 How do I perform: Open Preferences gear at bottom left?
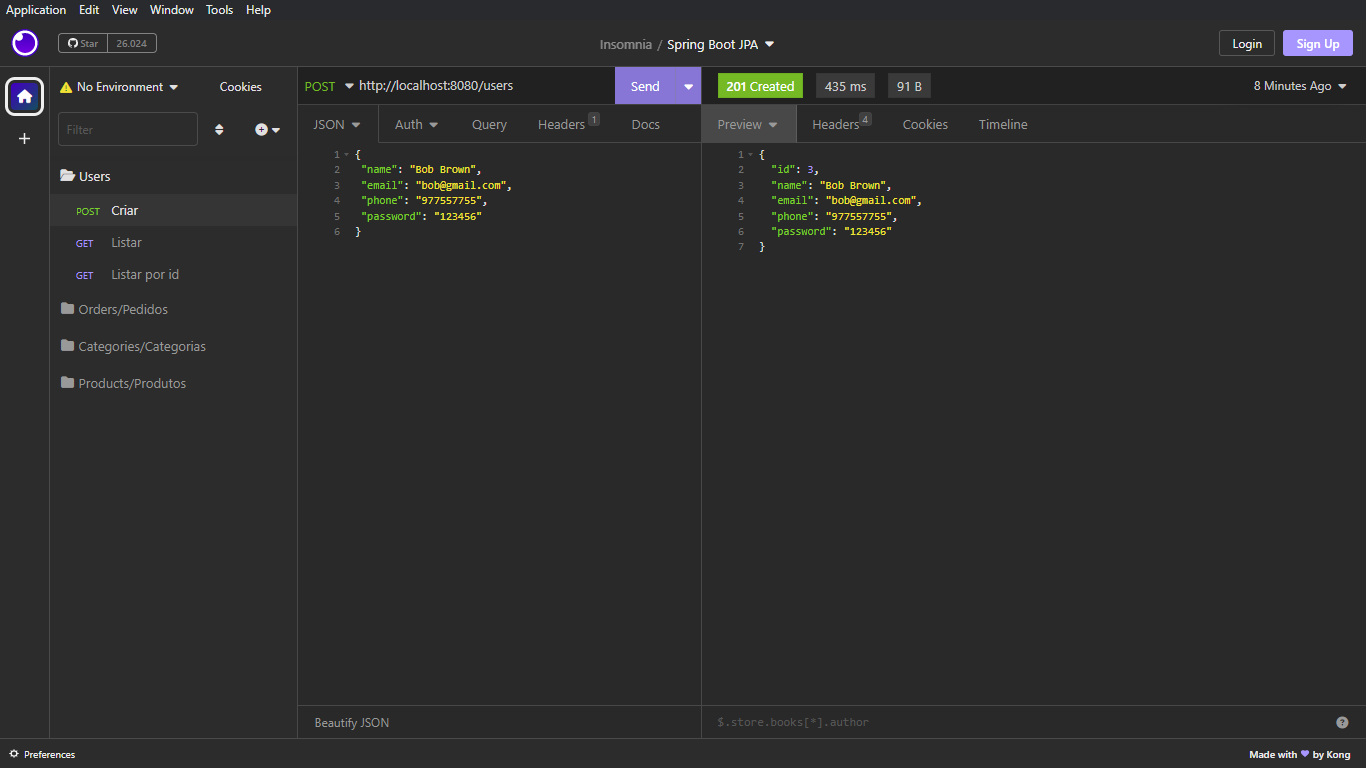click(15, 754)
